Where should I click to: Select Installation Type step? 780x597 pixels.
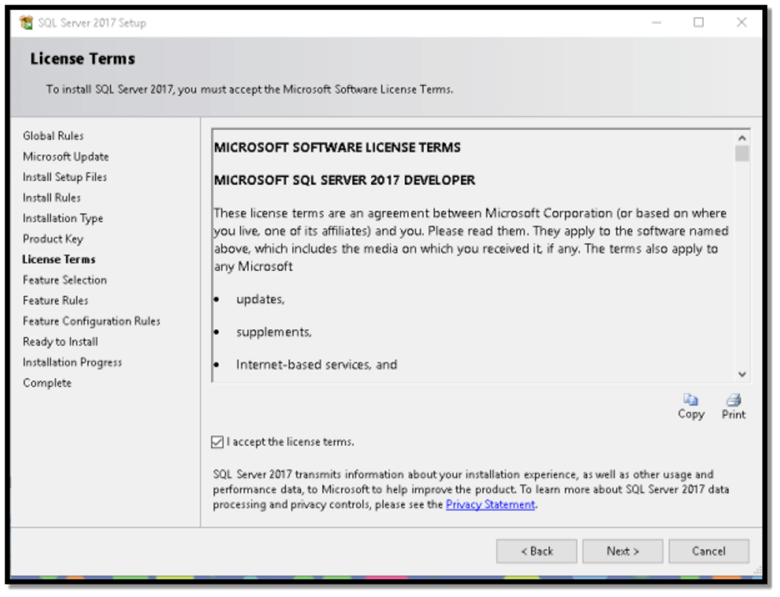[63, 218]
